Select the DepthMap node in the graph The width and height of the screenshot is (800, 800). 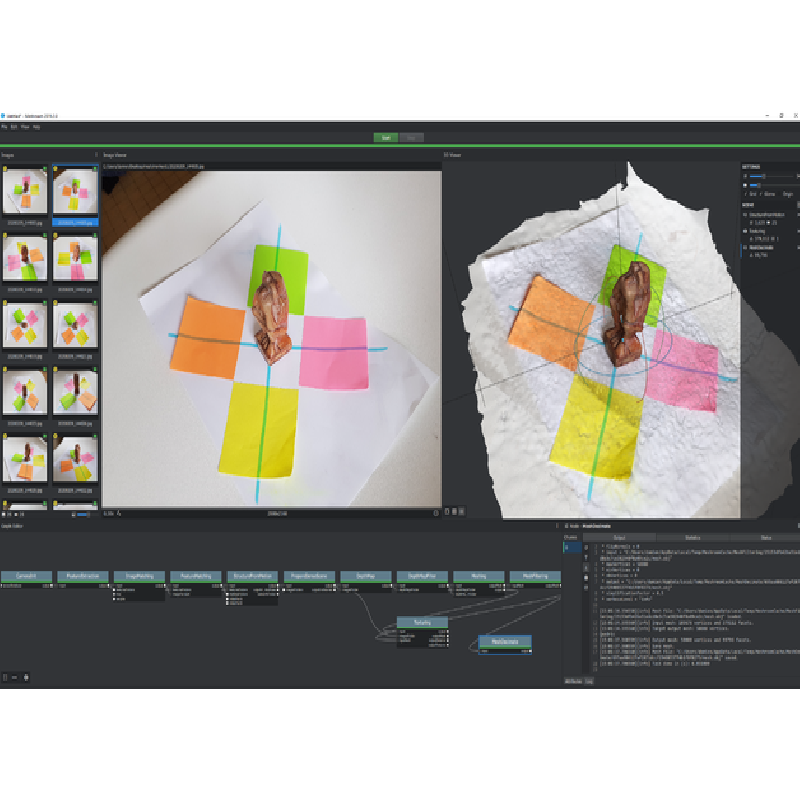[364, 576]
